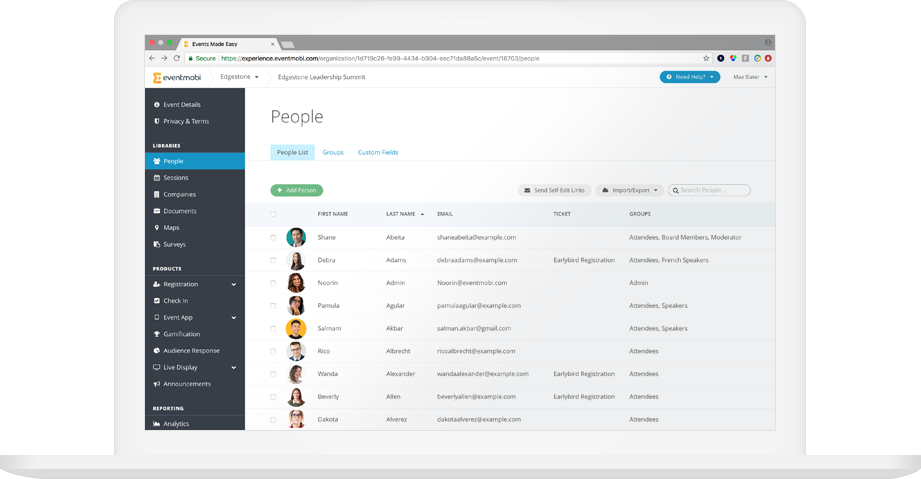Click the browser forward arrow
This screenshot has height=479, width=921.
164,58
